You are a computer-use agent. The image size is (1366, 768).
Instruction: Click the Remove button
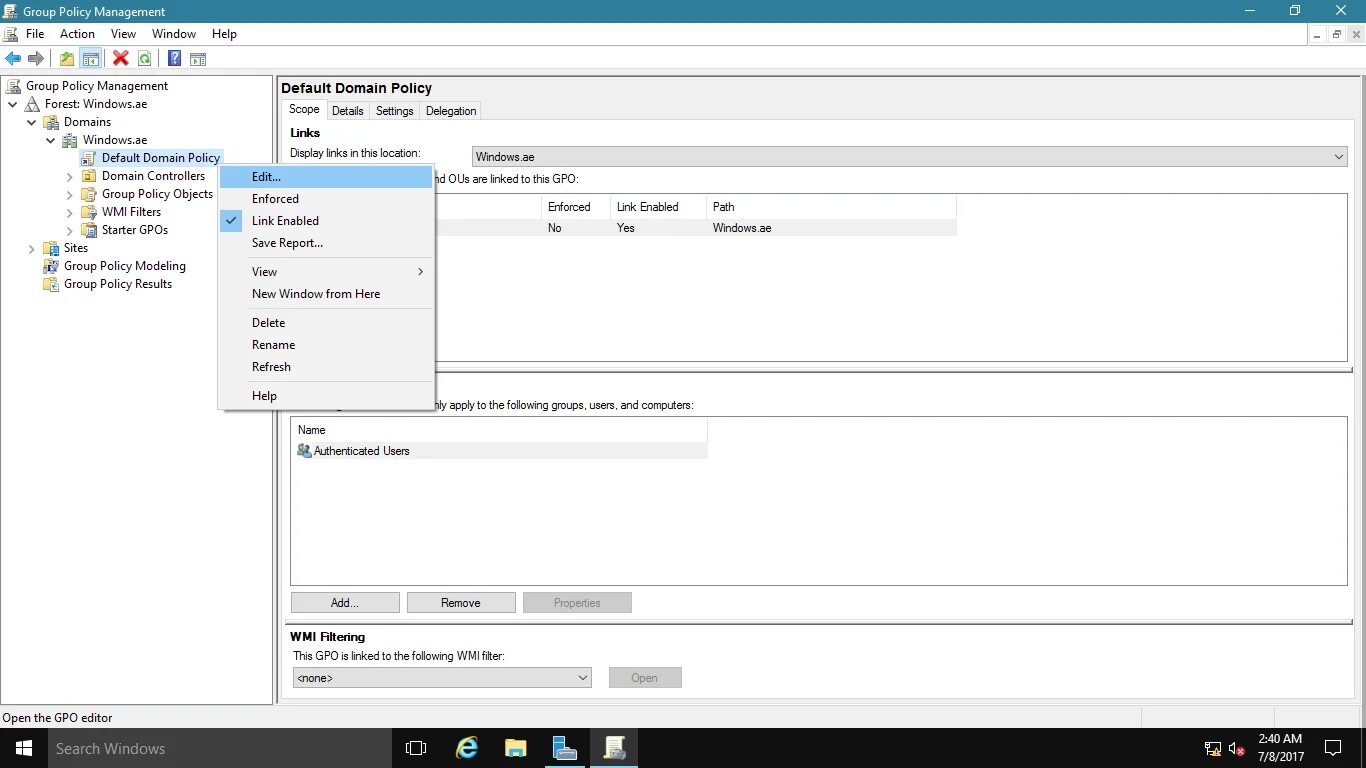(461, 603)
